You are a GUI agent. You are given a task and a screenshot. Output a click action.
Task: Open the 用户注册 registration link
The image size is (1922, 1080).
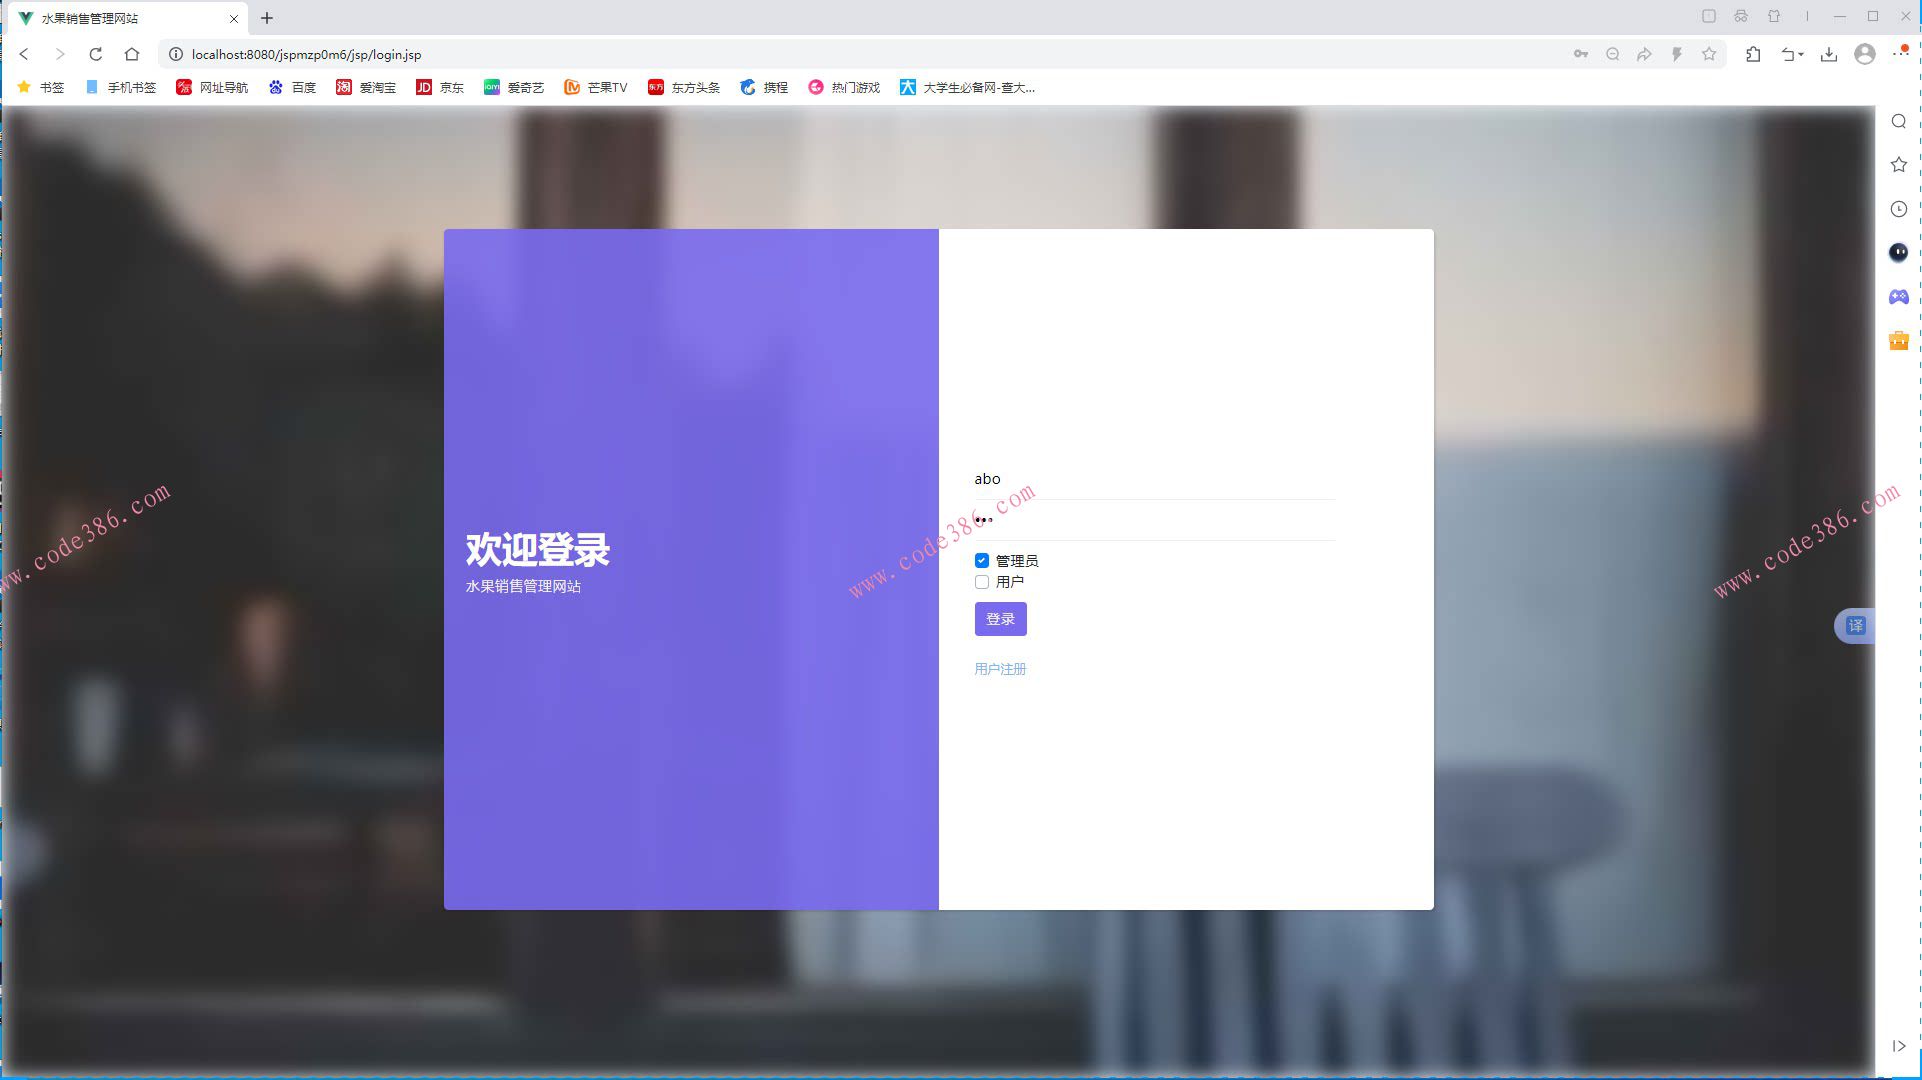999,669
